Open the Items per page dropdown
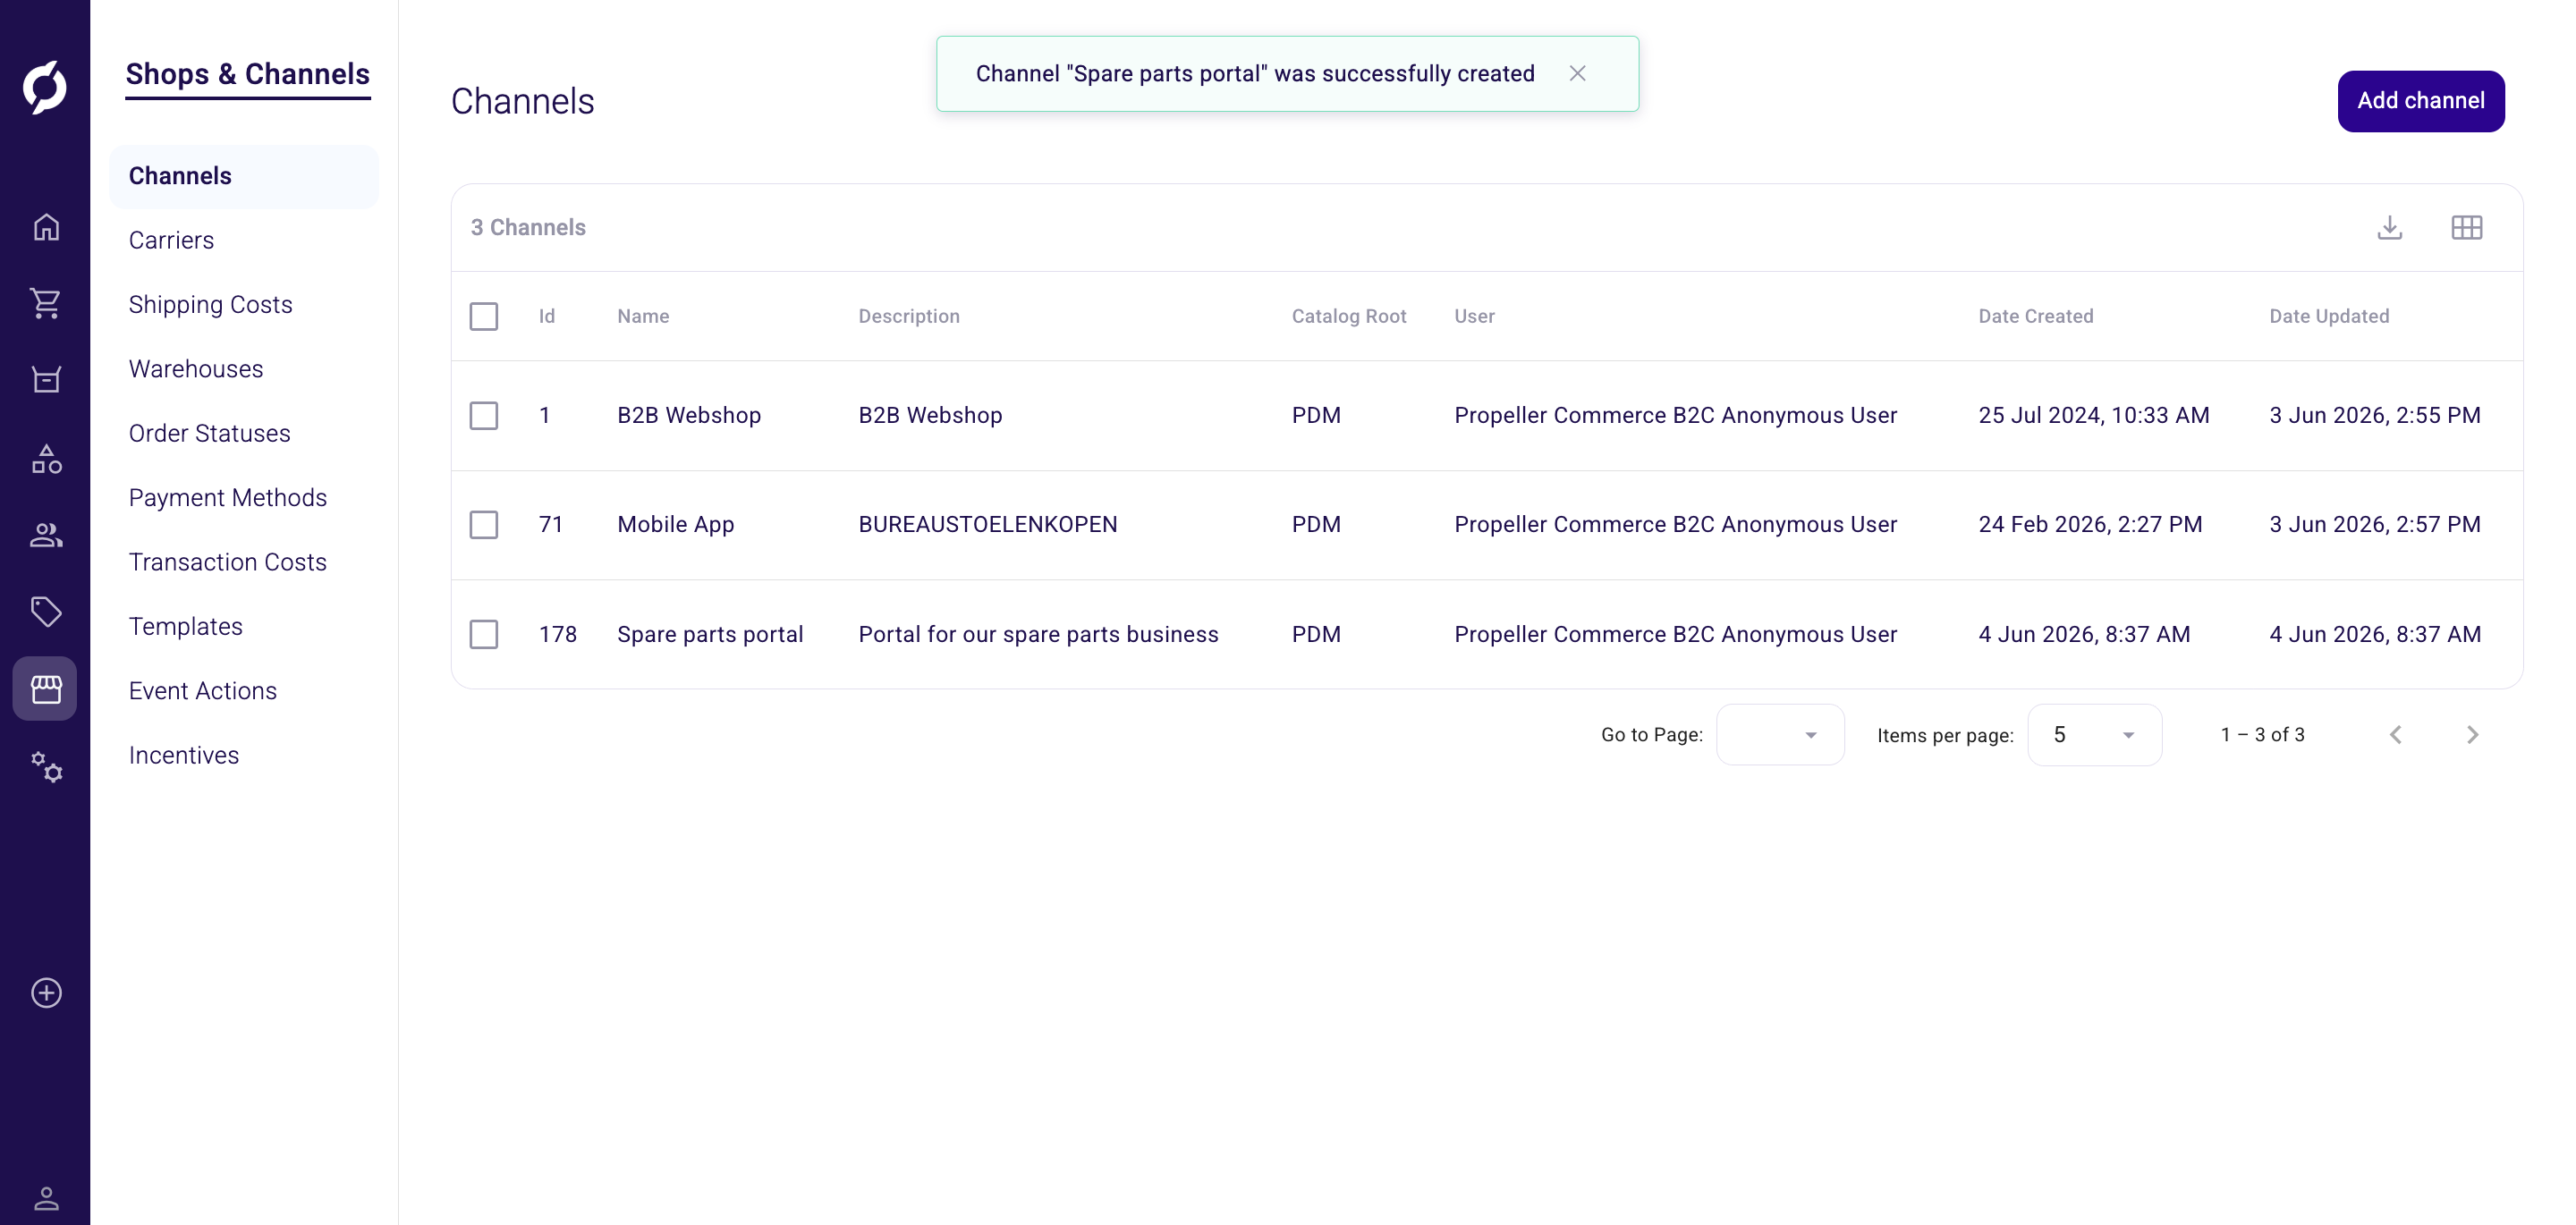This screenshot has width=2576, height=1225. tap(2094, 735)
